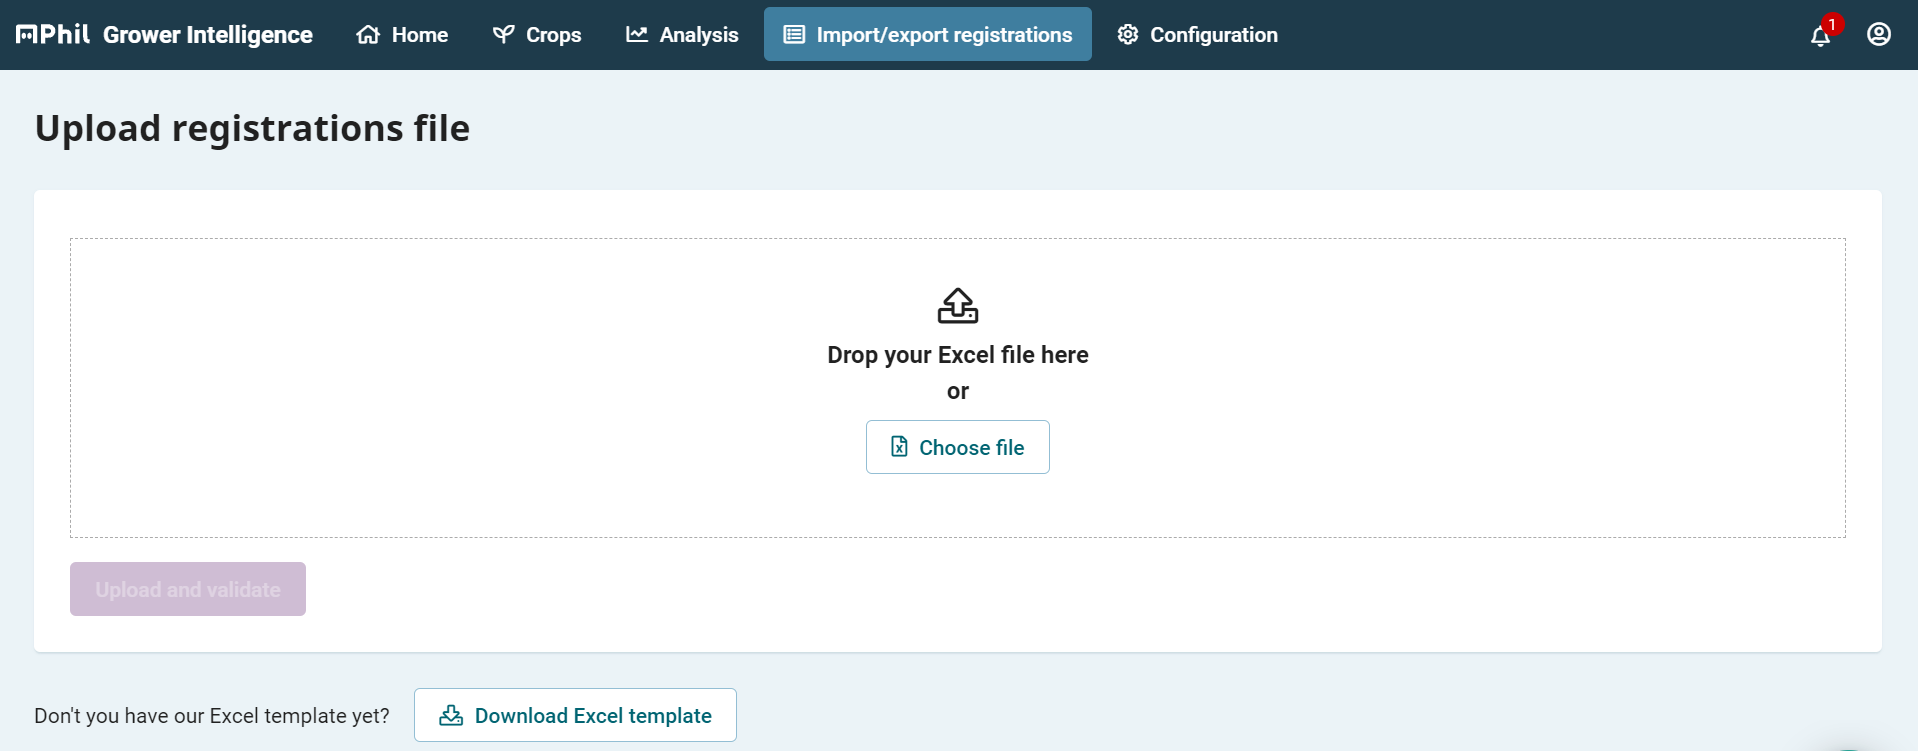Open the Crops menu
The height and width of the screenshot is (751, 1918).
click(x=537, y=35)
